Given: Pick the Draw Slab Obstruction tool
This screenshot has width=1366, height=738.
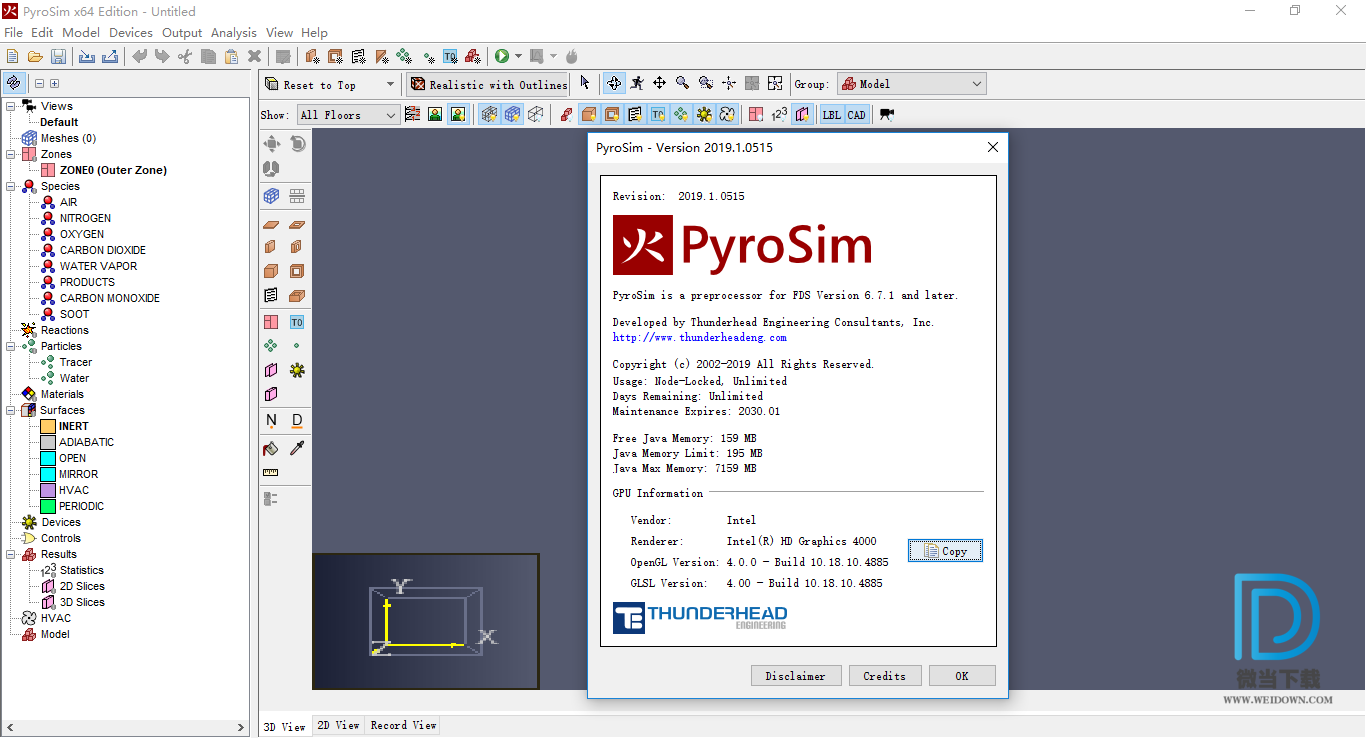Looking at the screenshot, I should coord(271,225).
